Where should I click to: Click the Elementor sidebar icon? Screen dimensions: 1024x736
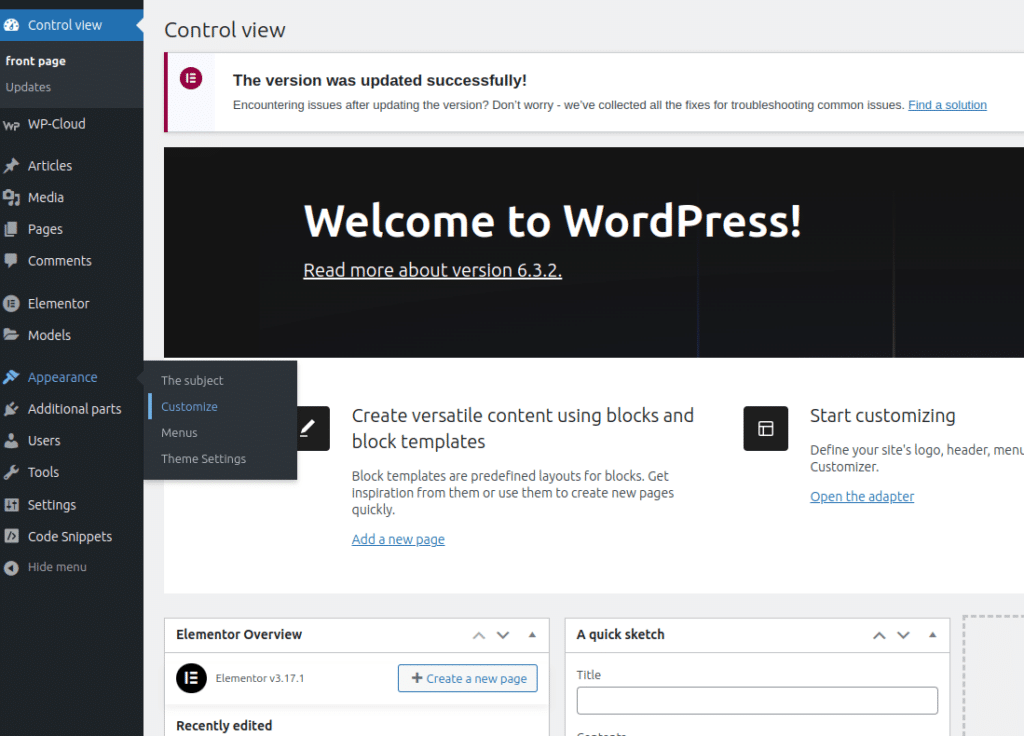point(11,304)
